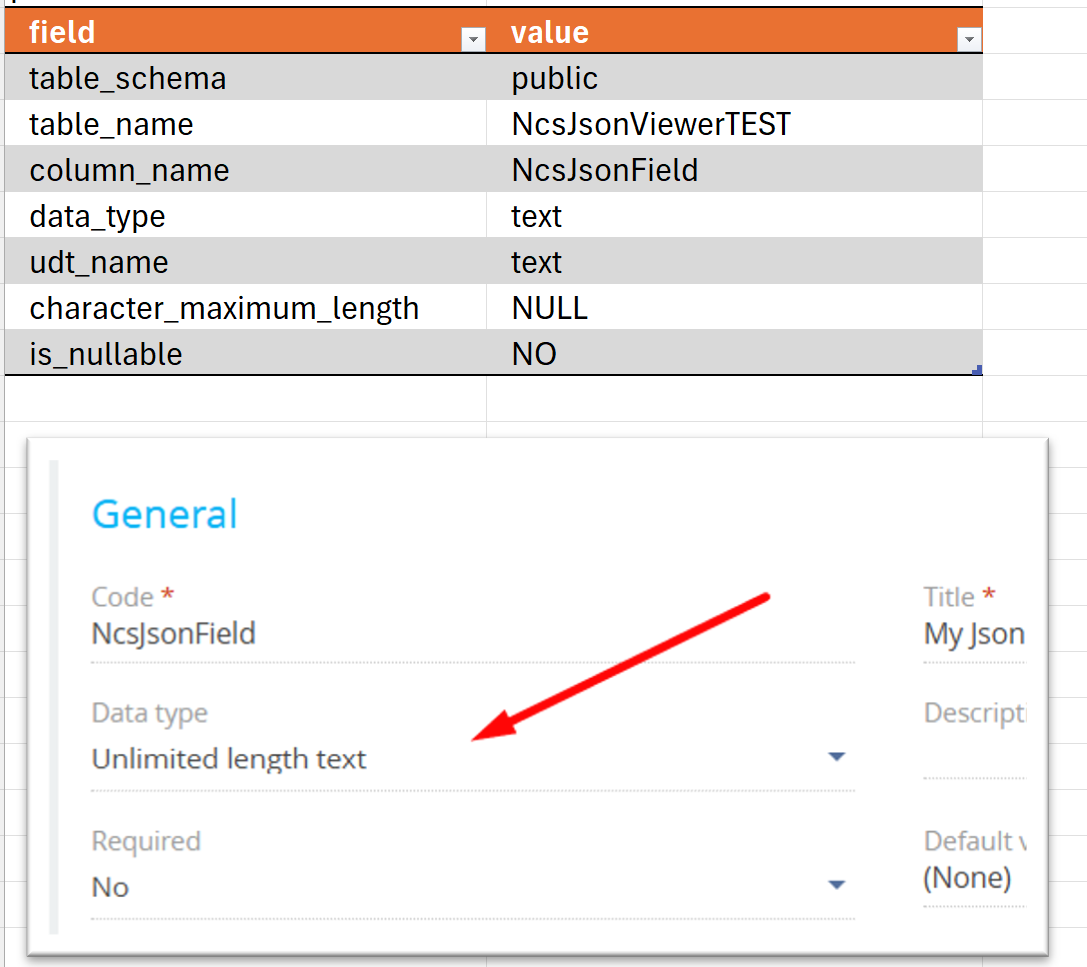Expand the Required dropdown arrow
This screenshot has width=1087, height=967.
coord(837,885)
